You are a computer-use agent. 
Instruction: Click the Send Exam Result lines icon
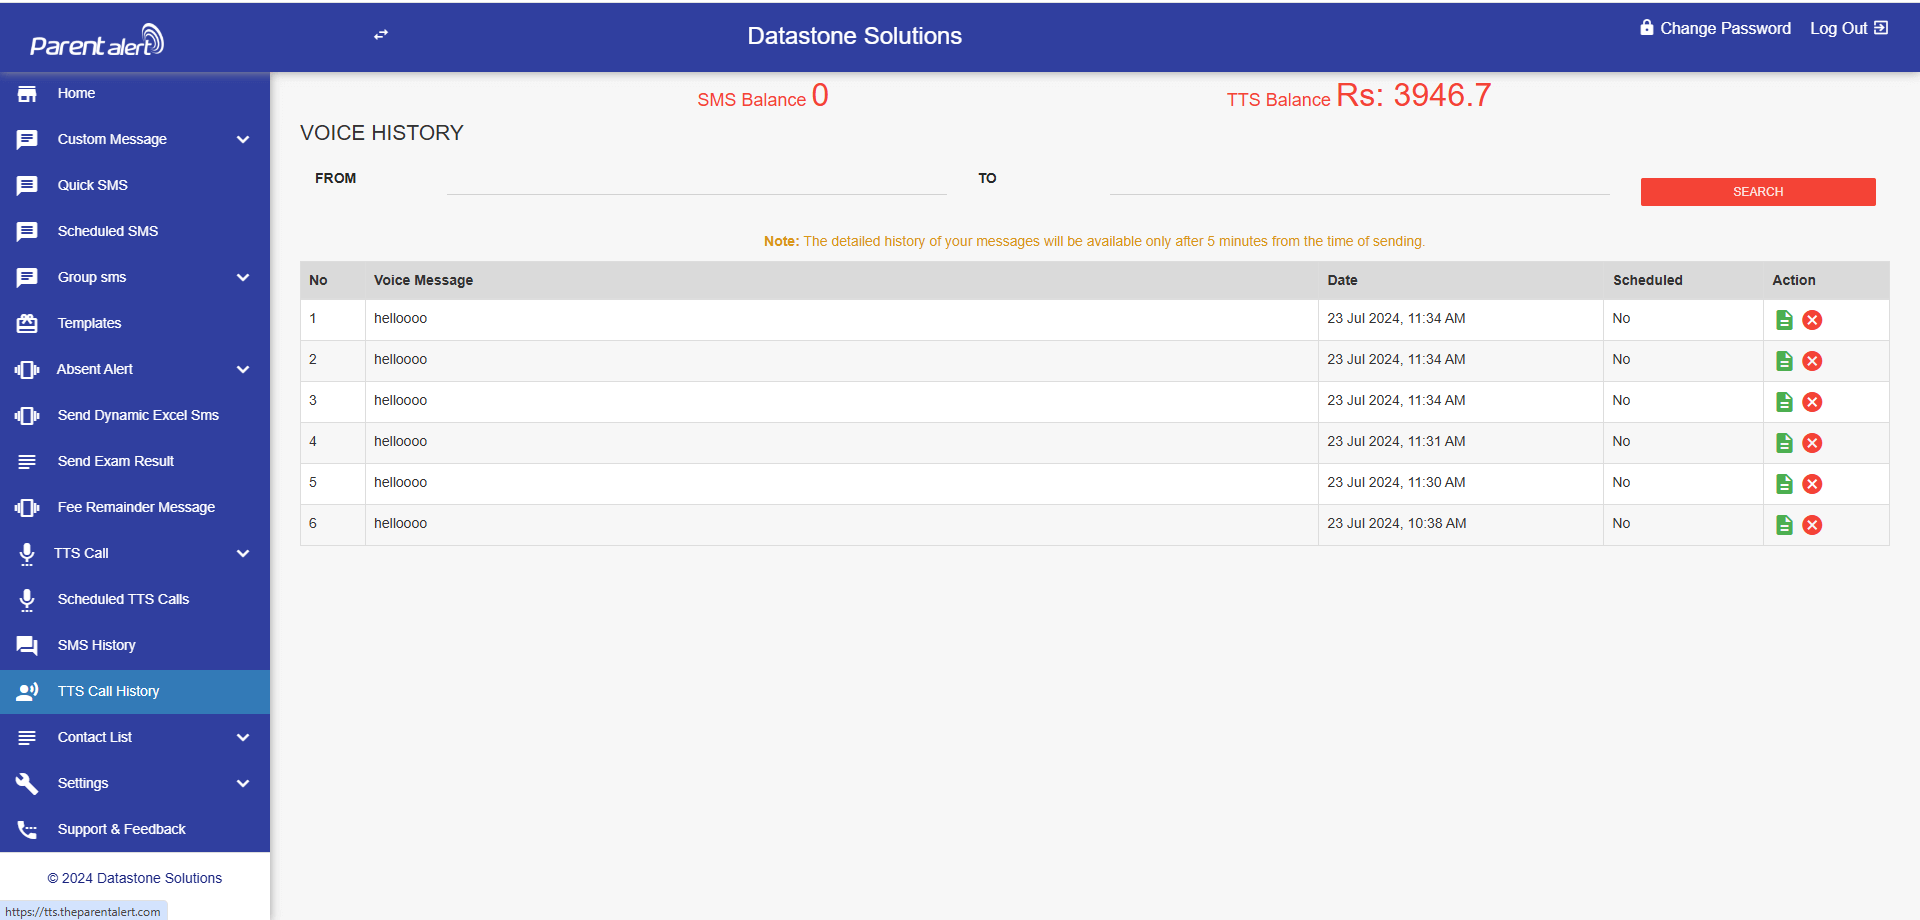27,462
